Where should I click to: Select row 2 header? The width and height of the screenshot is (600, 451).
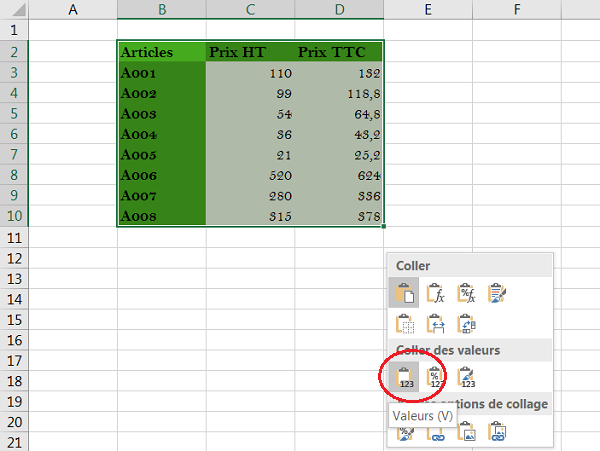14,51
